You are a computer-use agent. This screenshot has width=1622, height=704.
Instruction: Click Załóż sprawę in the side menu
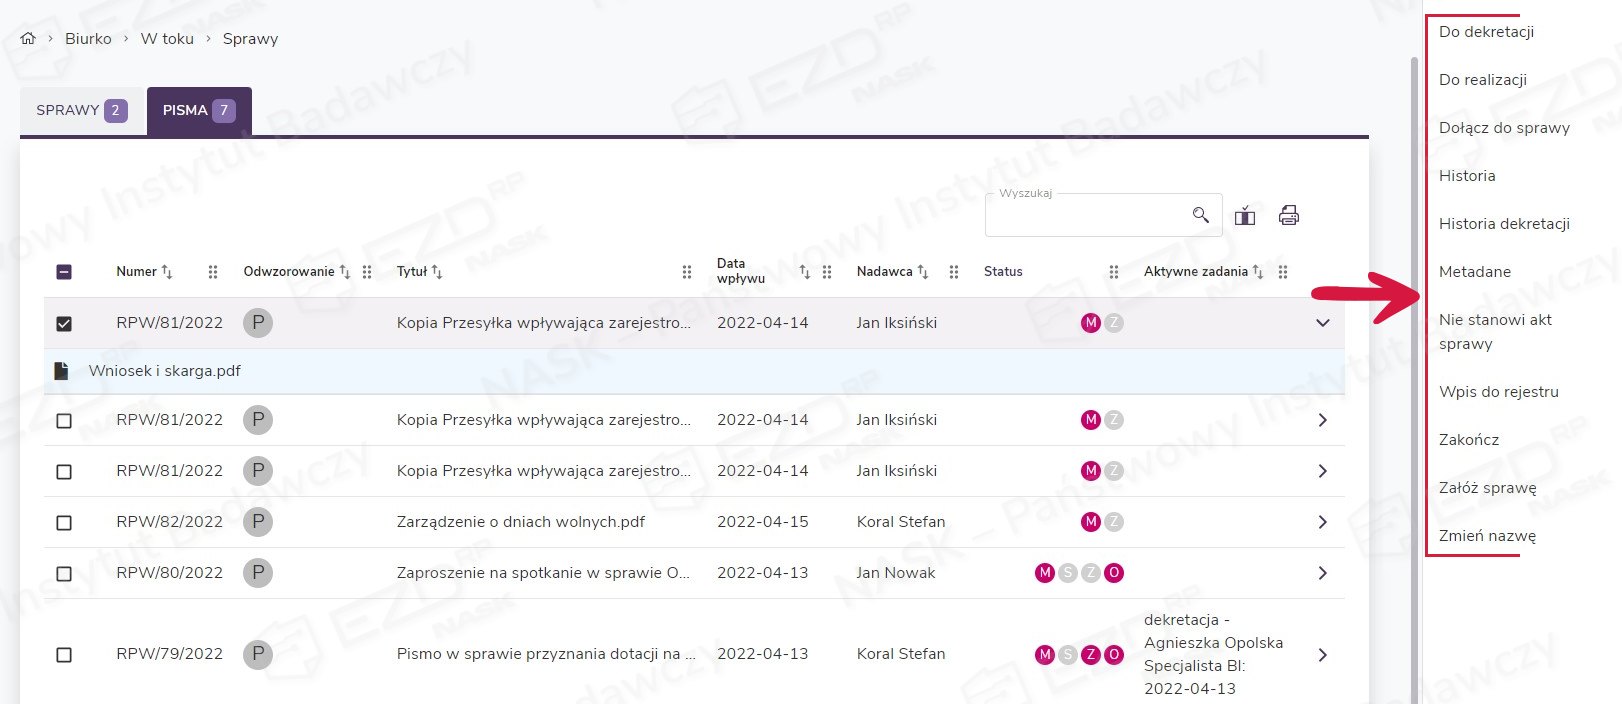(x=1487, y=488)
